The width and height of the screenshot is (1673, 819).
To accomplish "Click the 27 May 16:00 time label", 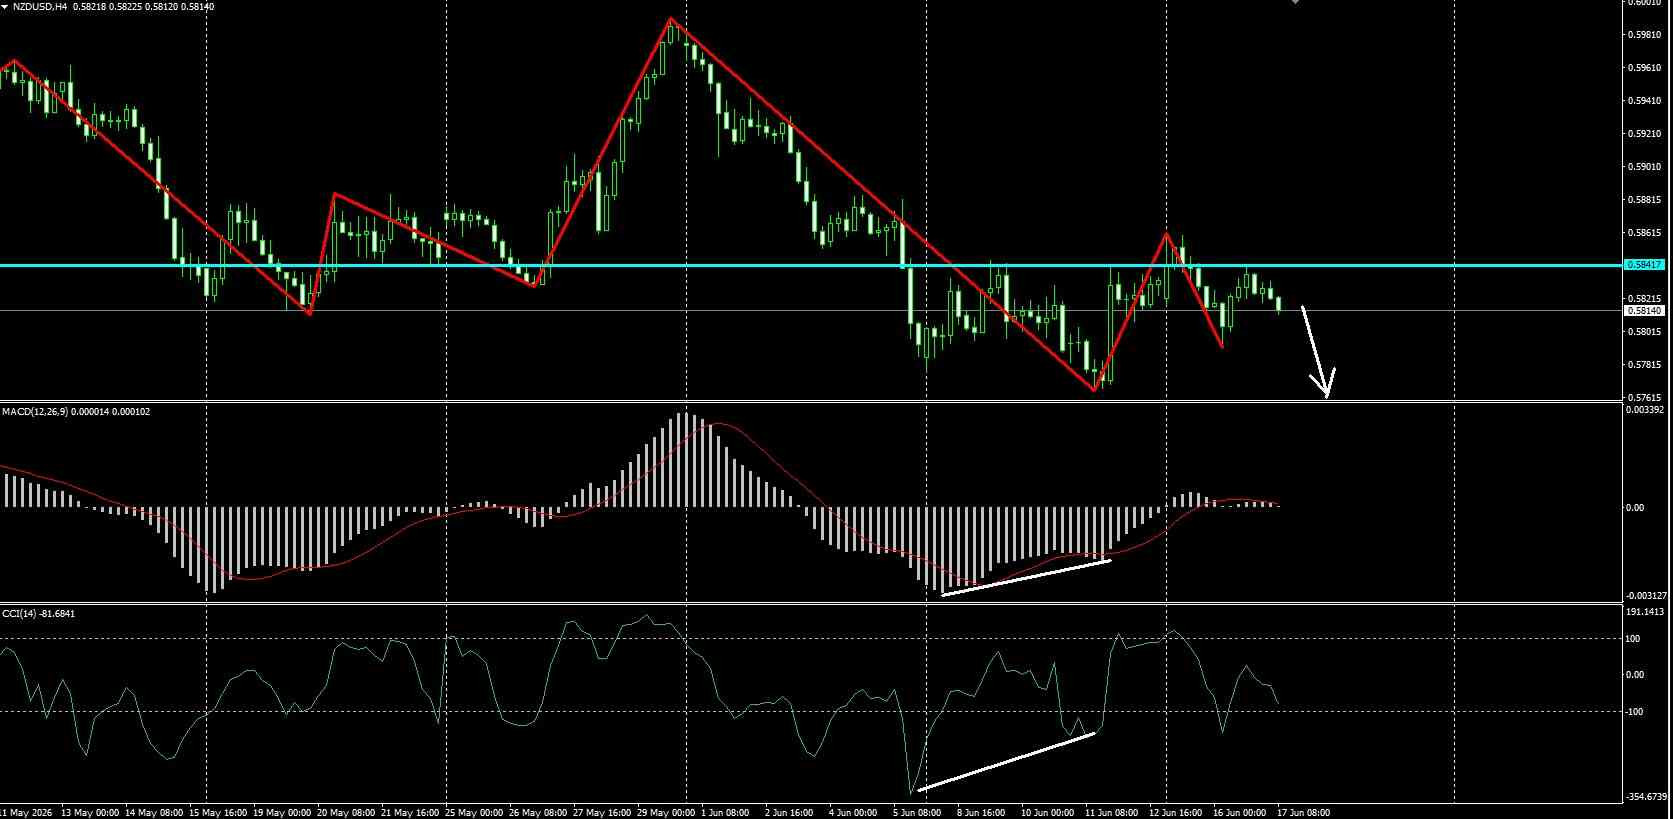I will (603, 813).
